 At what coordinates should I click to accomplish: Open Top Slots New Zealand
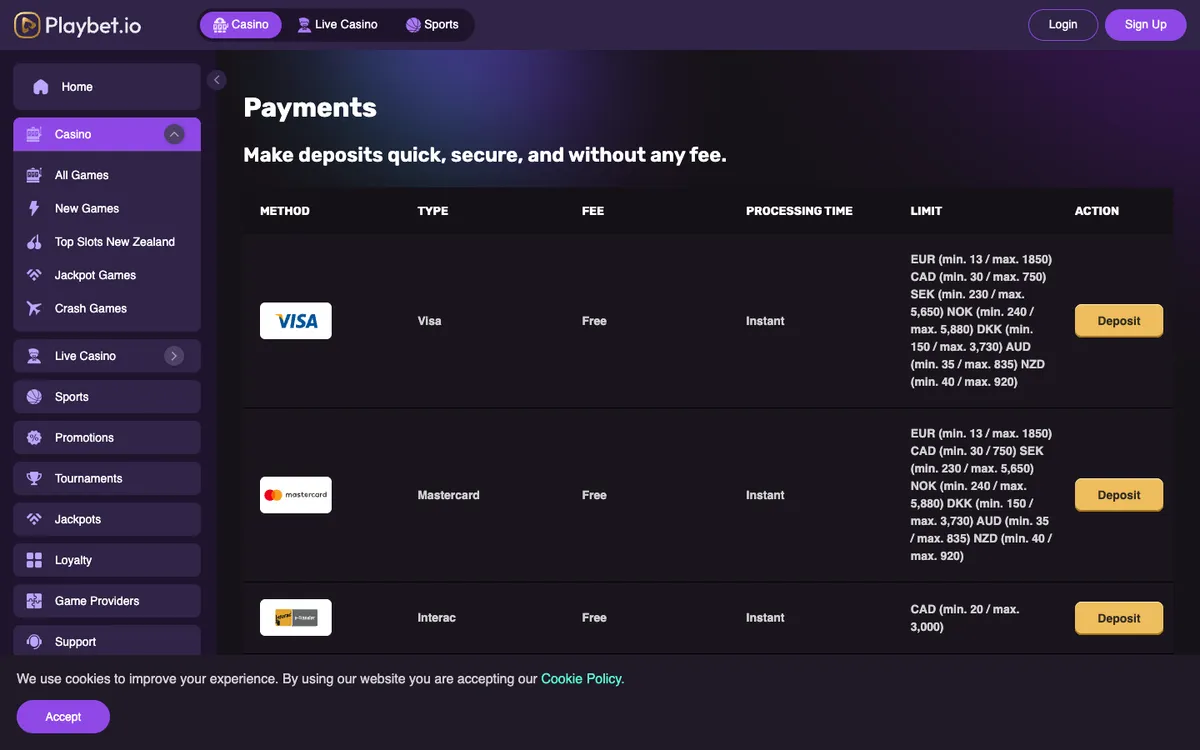107,242
